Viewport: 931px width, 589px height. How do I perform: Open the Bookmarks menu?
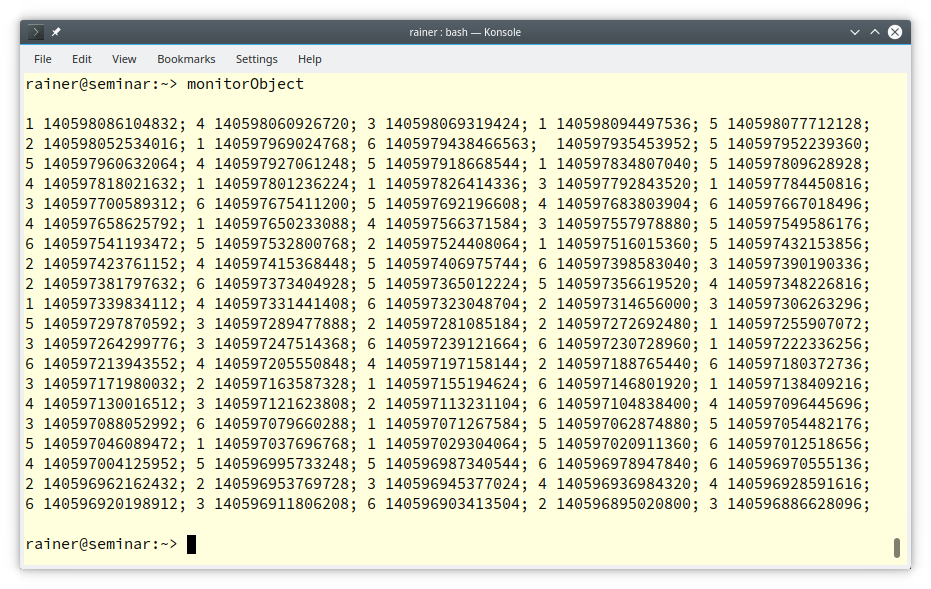point(186,59)
